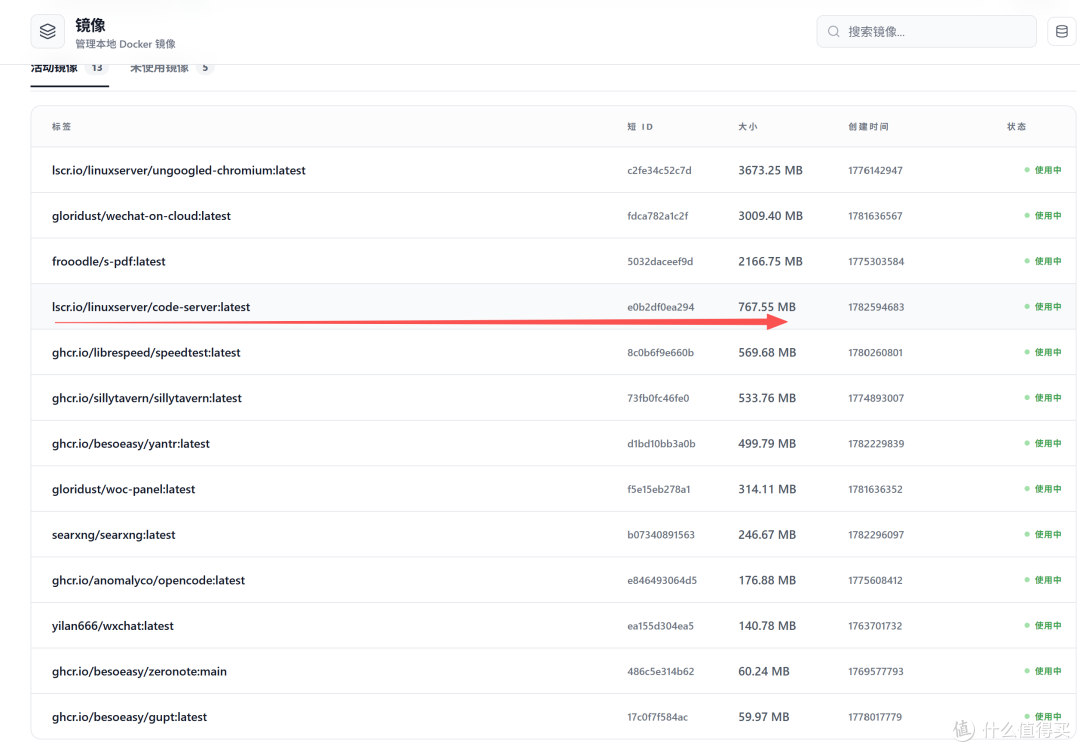Select the gloridust/wechat-on-cloud:latest image
The image size is (1080, 752).
click(553, 216)
